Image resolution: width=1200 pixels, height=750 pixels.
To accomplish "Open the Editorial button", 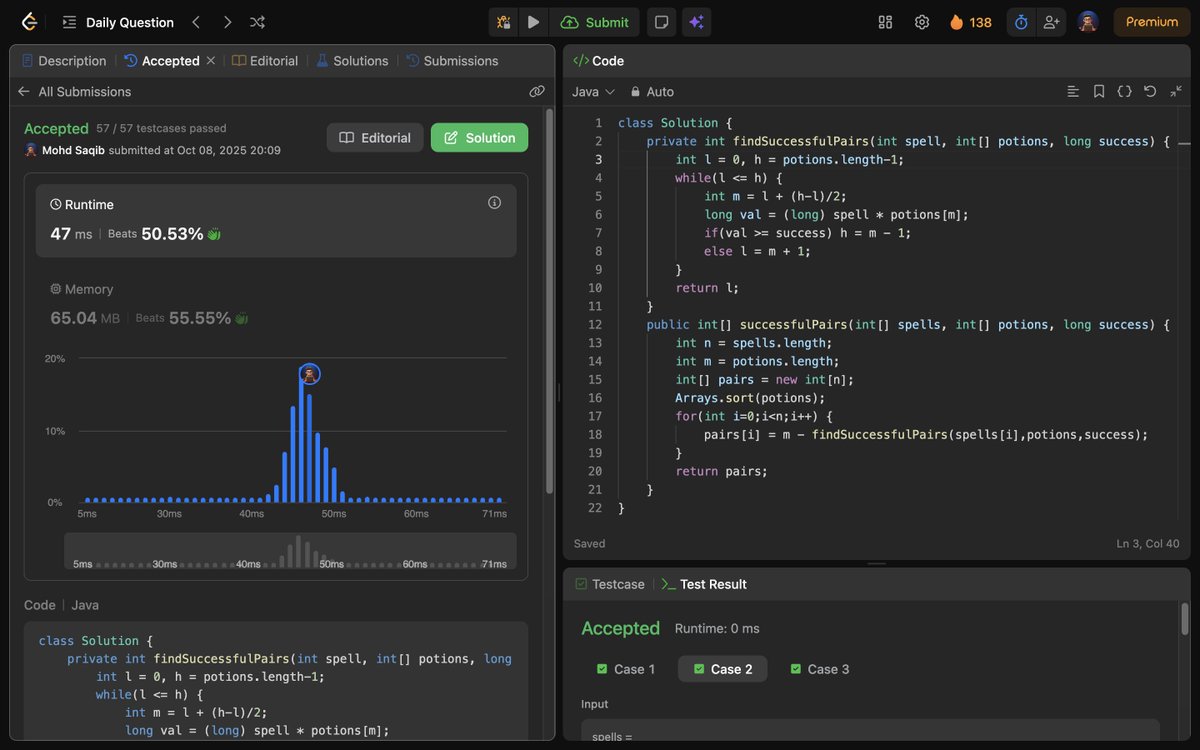I will click(x=375, y=138).
